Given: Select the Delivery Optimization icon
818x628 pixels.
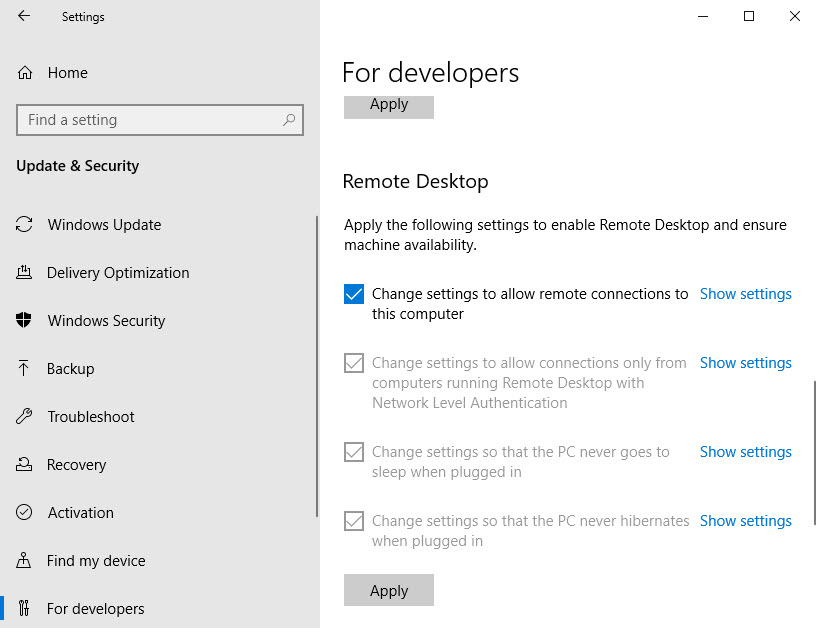Looking at the screenshot, I should point(24,273).
